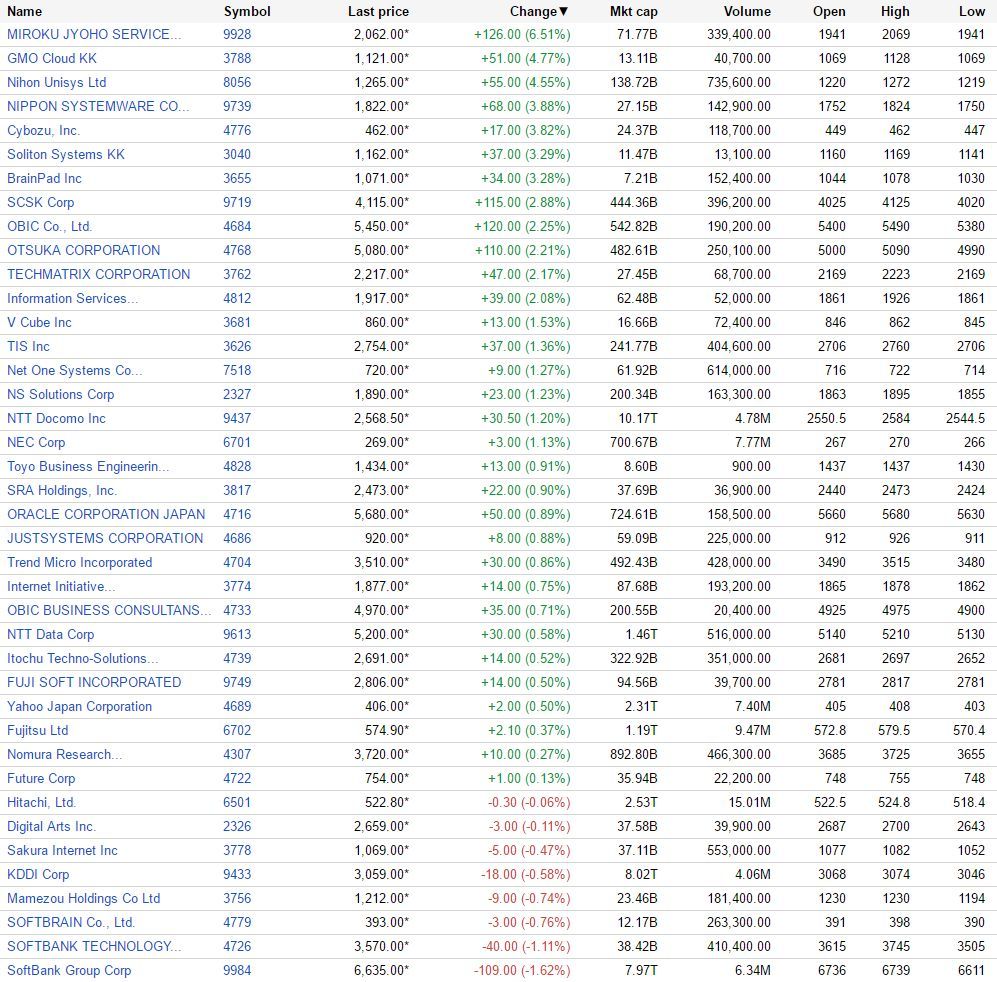Open TIS Inc link
The width and height of the screenshot is (997, 982).
coord(29,347)
